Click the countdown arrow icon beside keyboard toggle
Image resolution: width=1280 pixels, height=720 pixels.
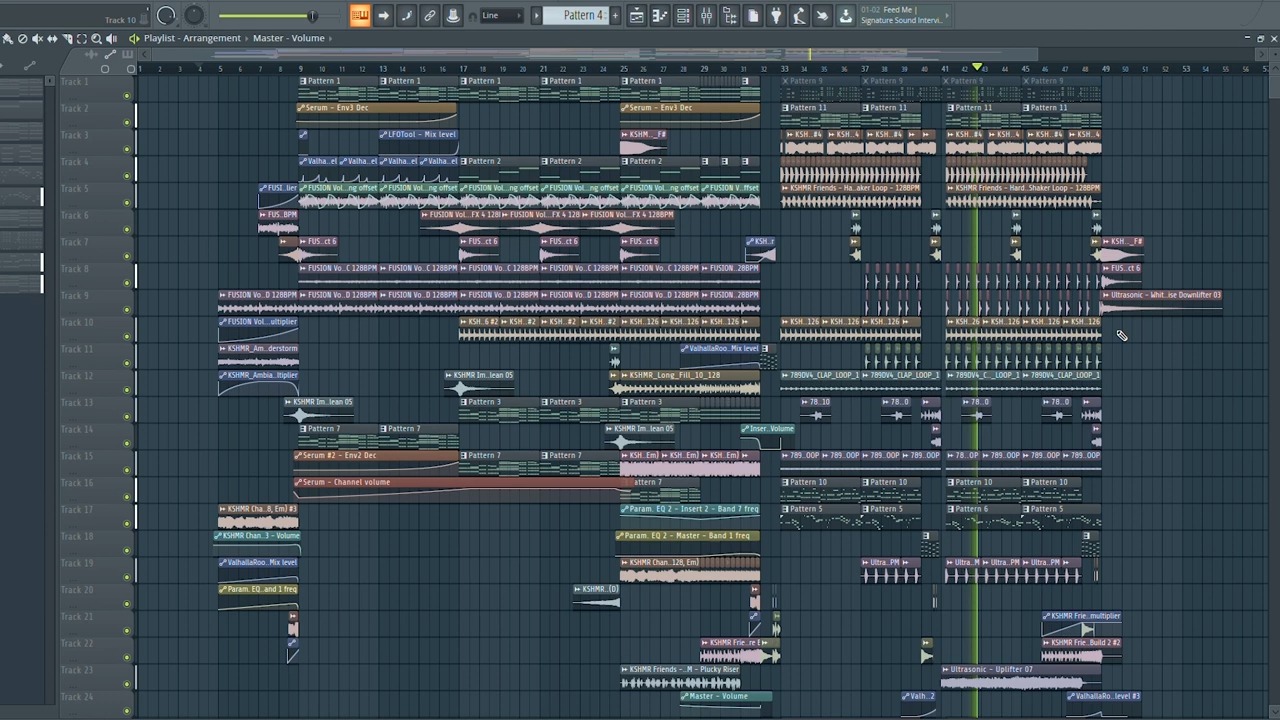tap(383, 15)
